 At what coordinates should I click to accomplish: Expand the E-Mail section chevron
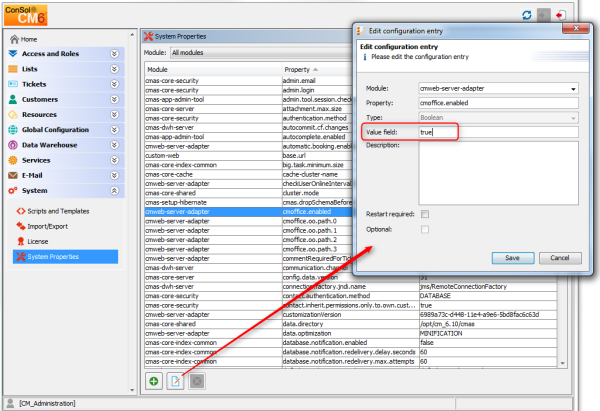click(114, 175)
